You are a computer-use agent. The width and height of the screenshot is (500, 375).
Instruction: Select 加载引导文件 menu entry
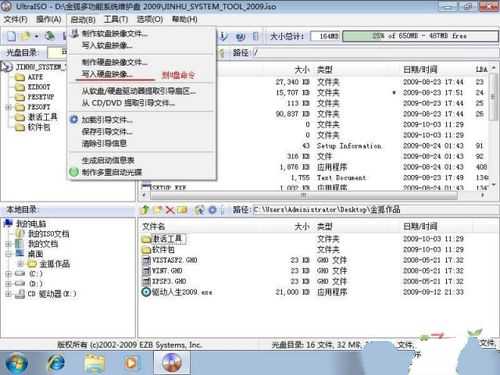click(x=107, y=120)
